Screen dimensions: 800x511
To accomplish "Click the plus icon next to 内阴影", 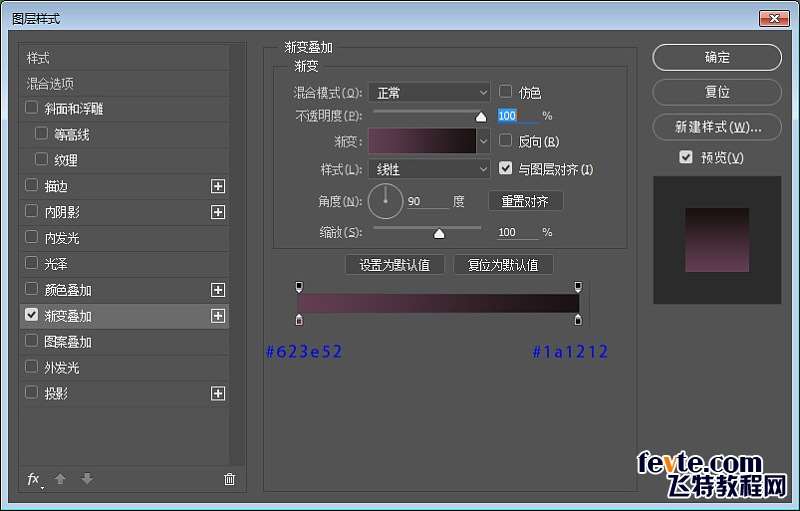I will tap(218, 212).
